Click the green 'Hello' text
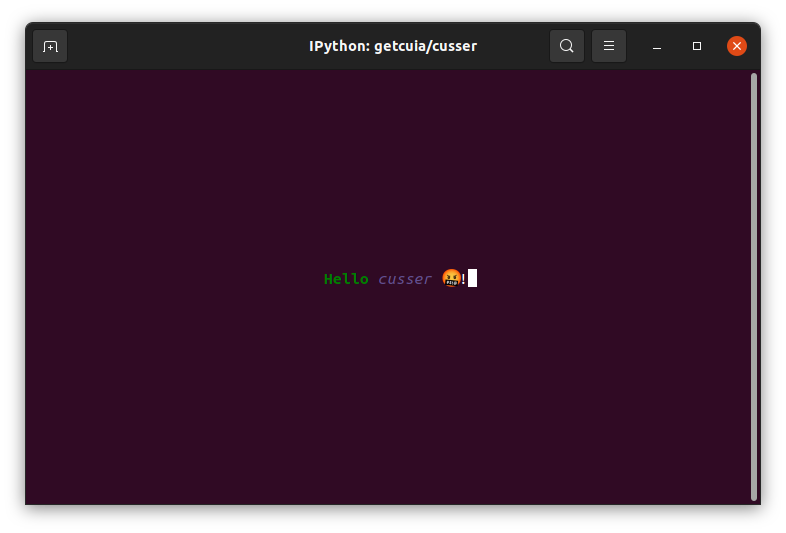Image resolution: width=786 pixels, height=533 pixels. (x=346, y=279)
